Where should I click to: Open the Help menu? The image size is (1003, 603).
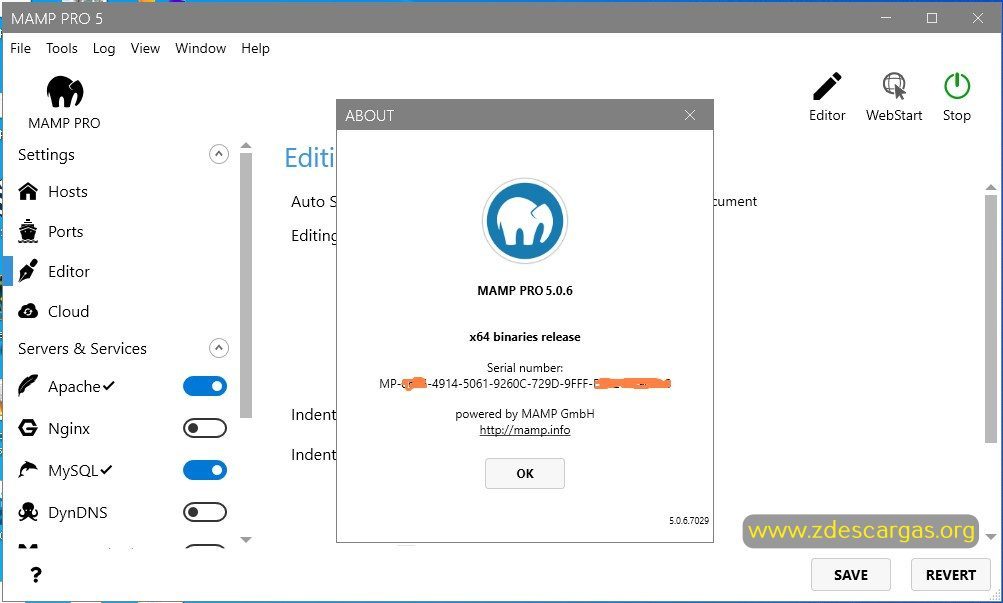[255, 49]
